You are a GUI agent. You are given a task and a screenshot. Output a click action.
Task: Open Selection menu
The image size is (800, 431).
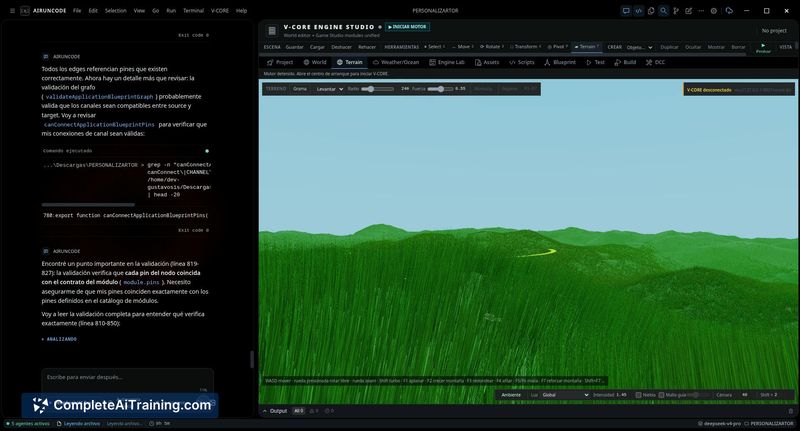point(116,11)
